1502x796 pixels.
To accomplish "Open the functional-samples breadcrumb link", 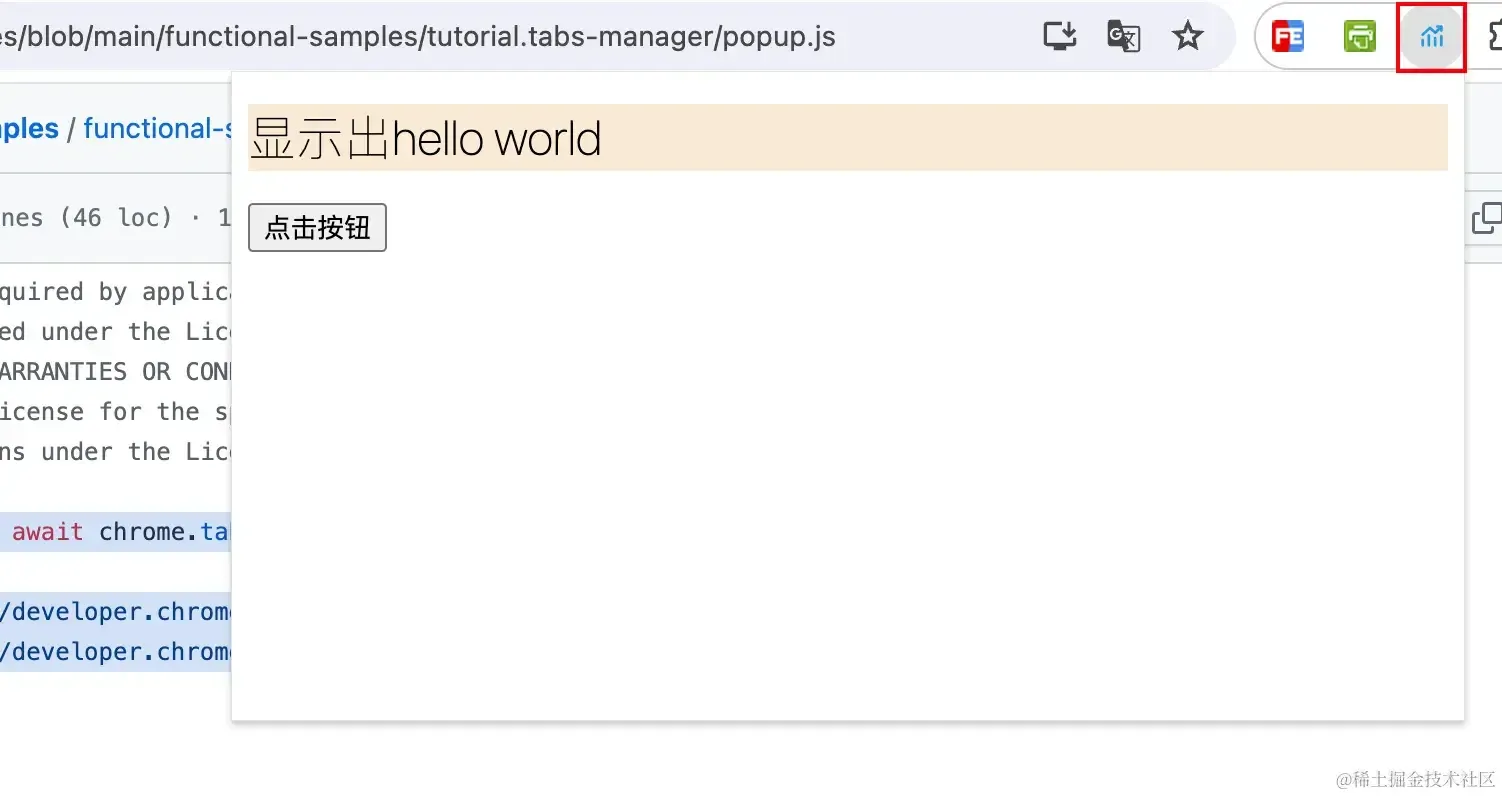I will pos(157,129).
